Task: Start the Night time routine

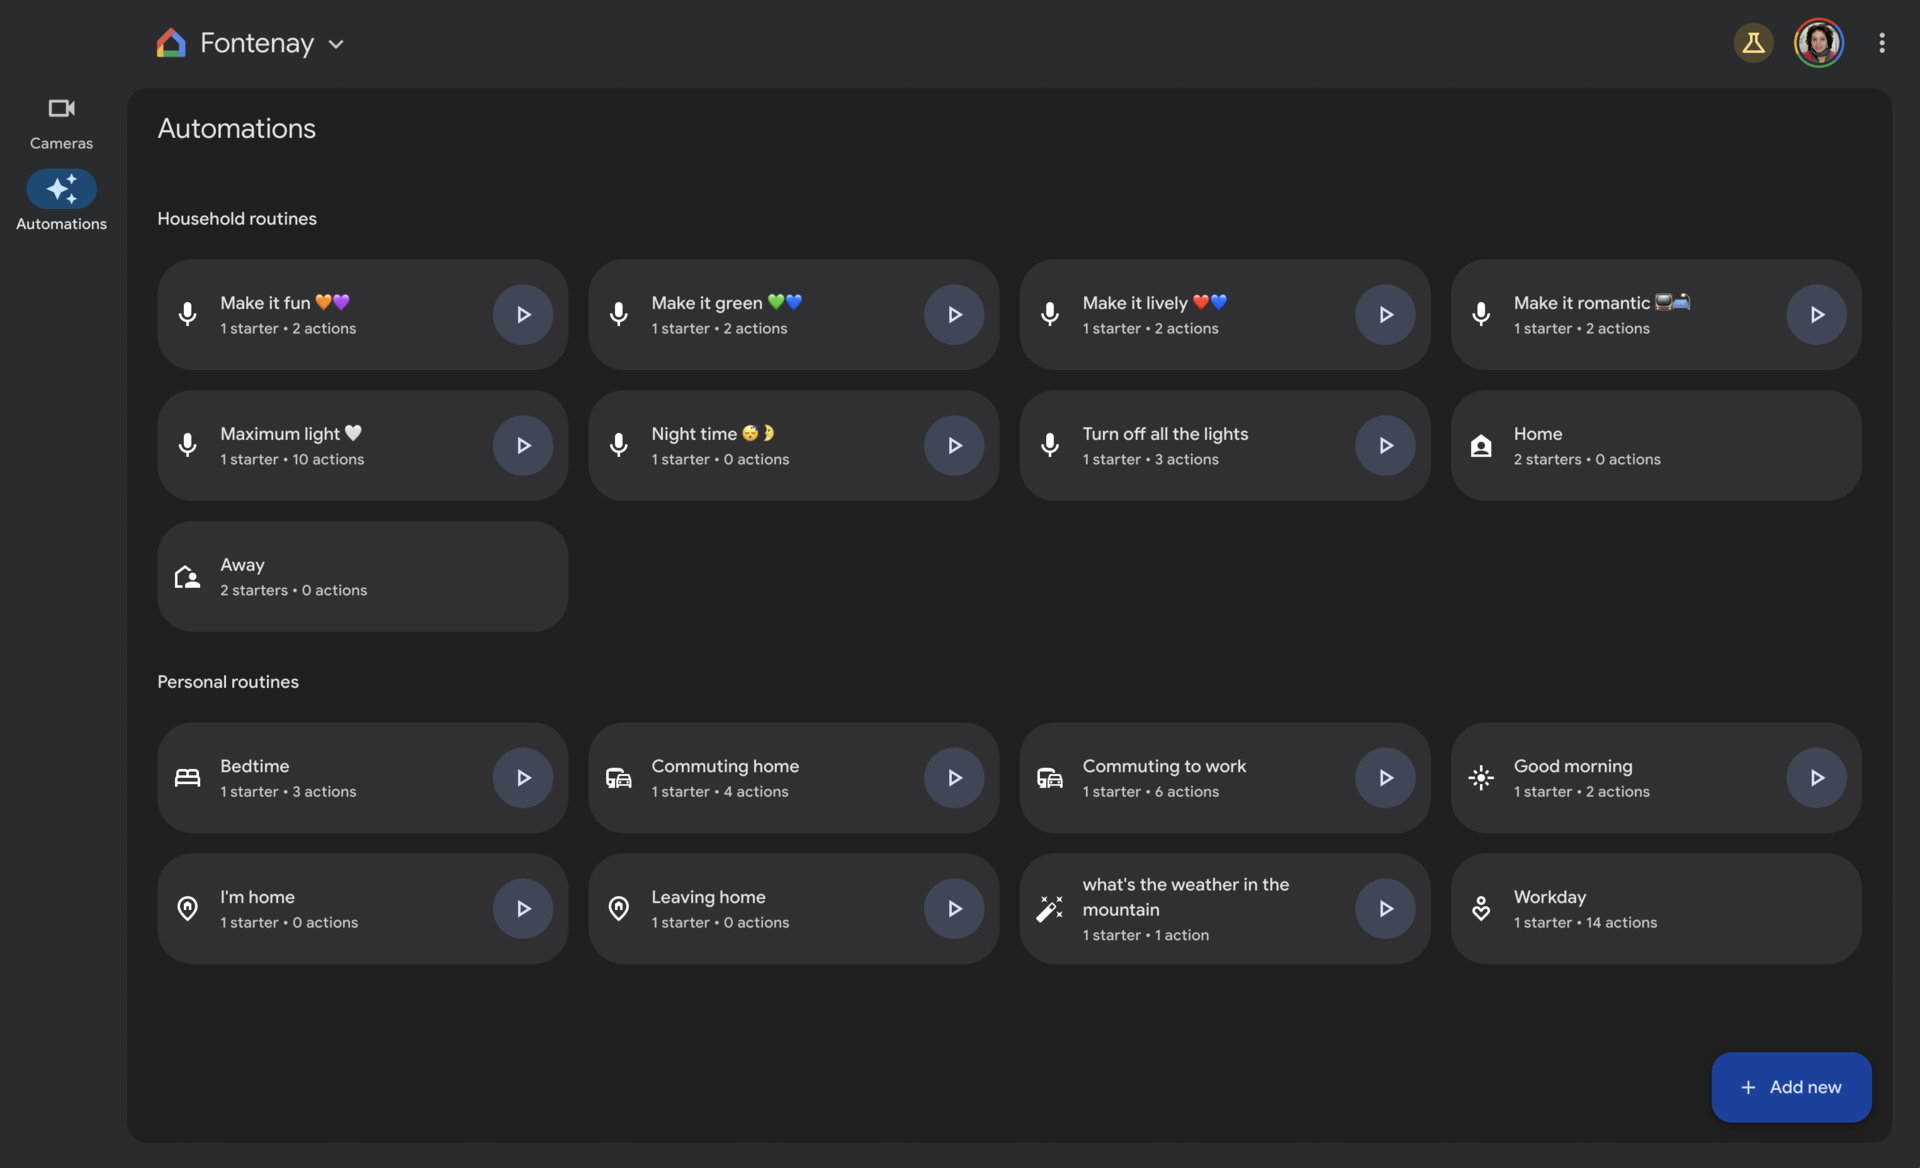Action: [x=953, y=446]
